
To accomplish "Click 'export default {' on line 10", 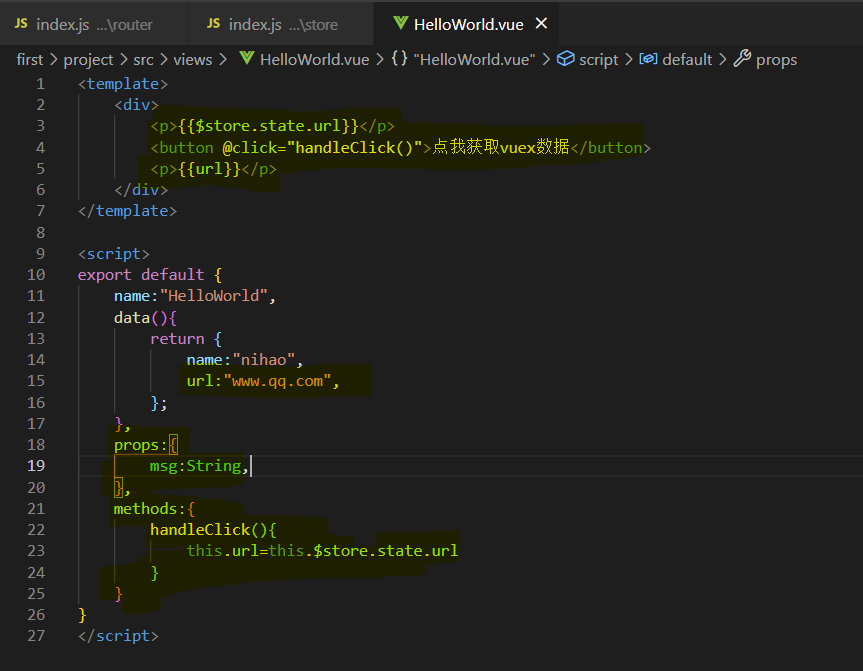I will pos(150,275).
